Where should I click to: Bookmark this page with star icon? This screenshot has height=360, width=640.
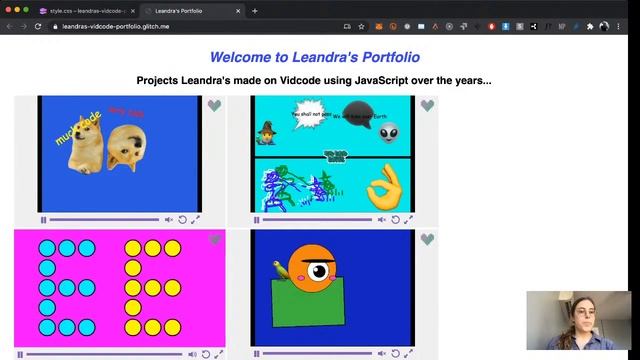click(x=361, y=27)
